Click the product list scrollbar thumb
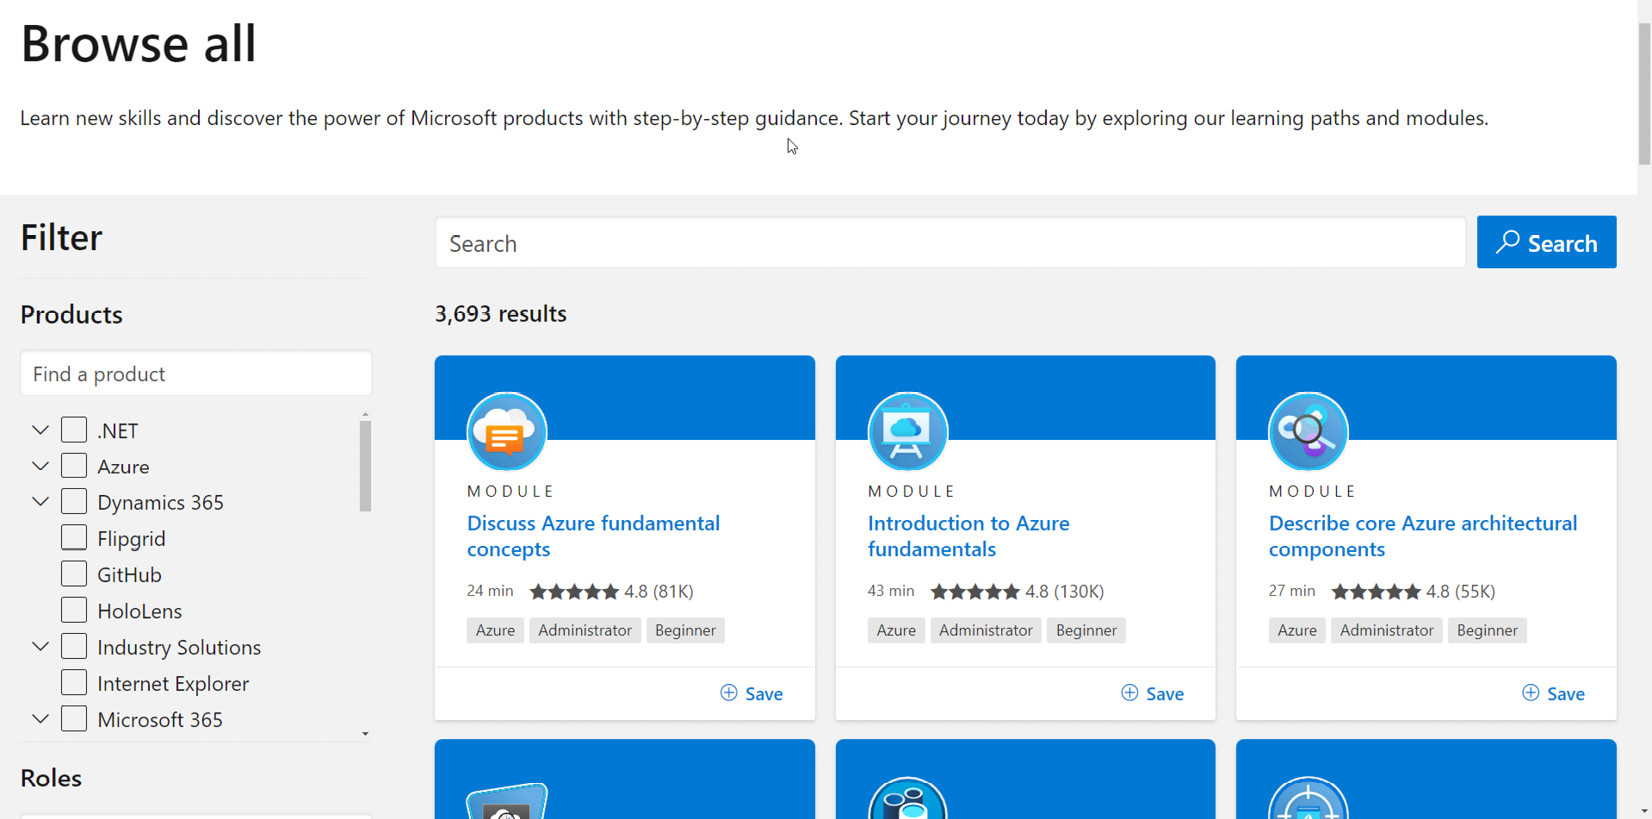1652x819 pixels. pos(365,466)
